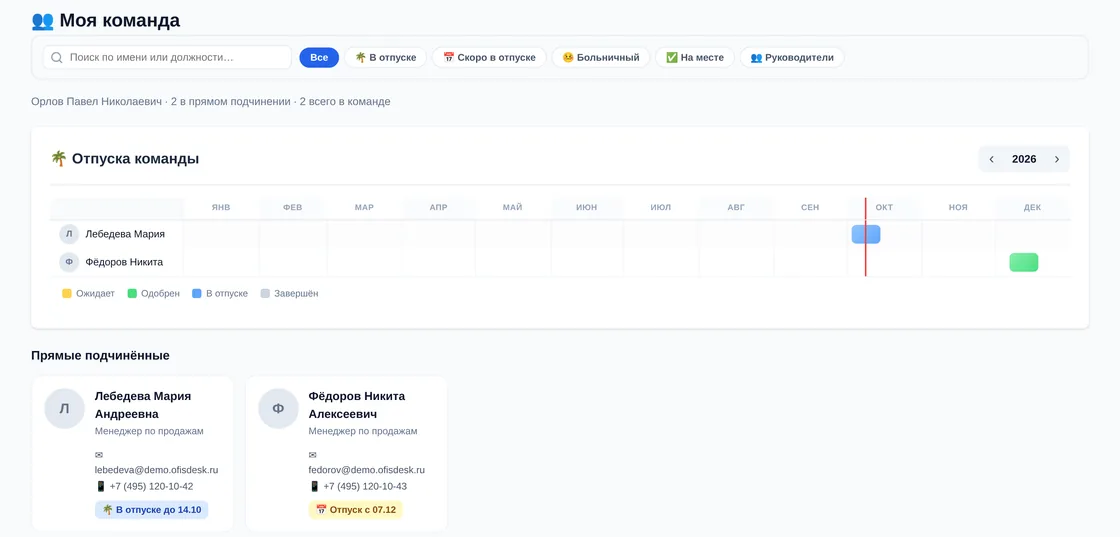Select 'Лебедева Мария' timeline row name
The height and width of the screenshot is (537, 1120).
click(125, 234)
